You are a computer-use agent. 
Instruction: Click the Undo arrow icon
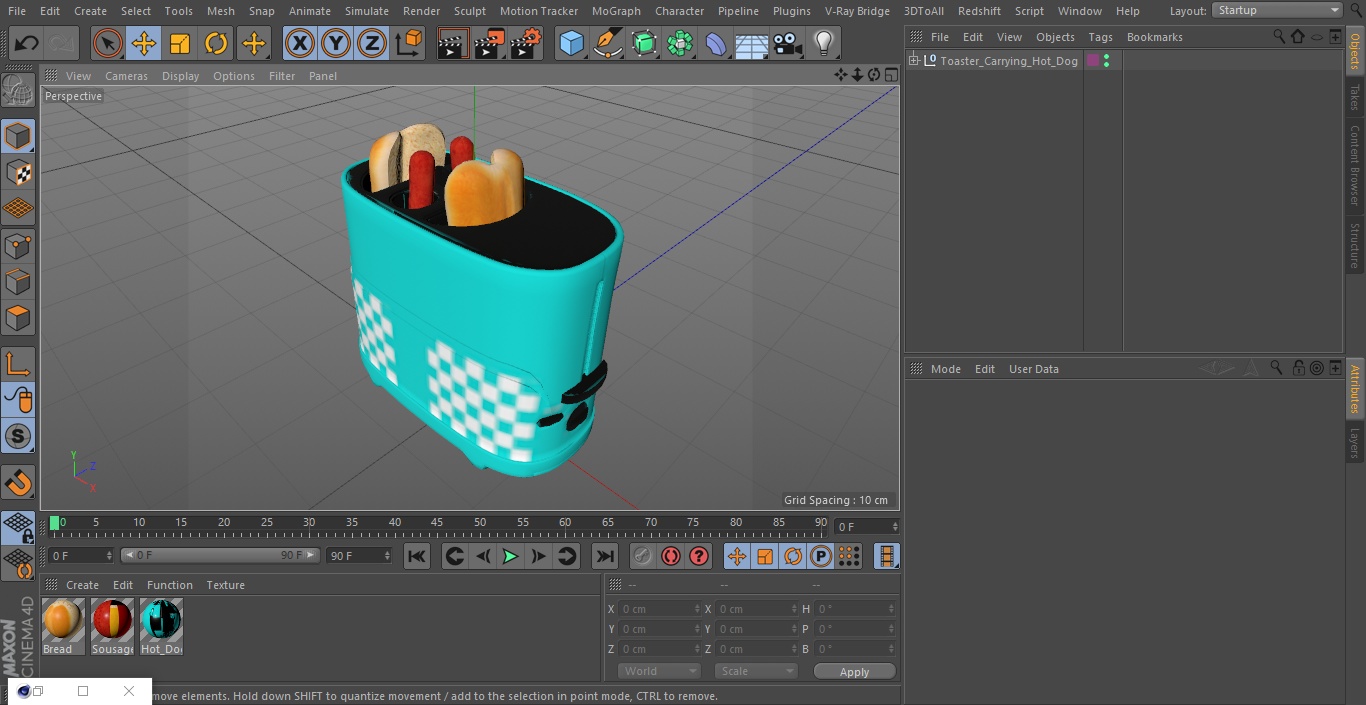[27, 43]
